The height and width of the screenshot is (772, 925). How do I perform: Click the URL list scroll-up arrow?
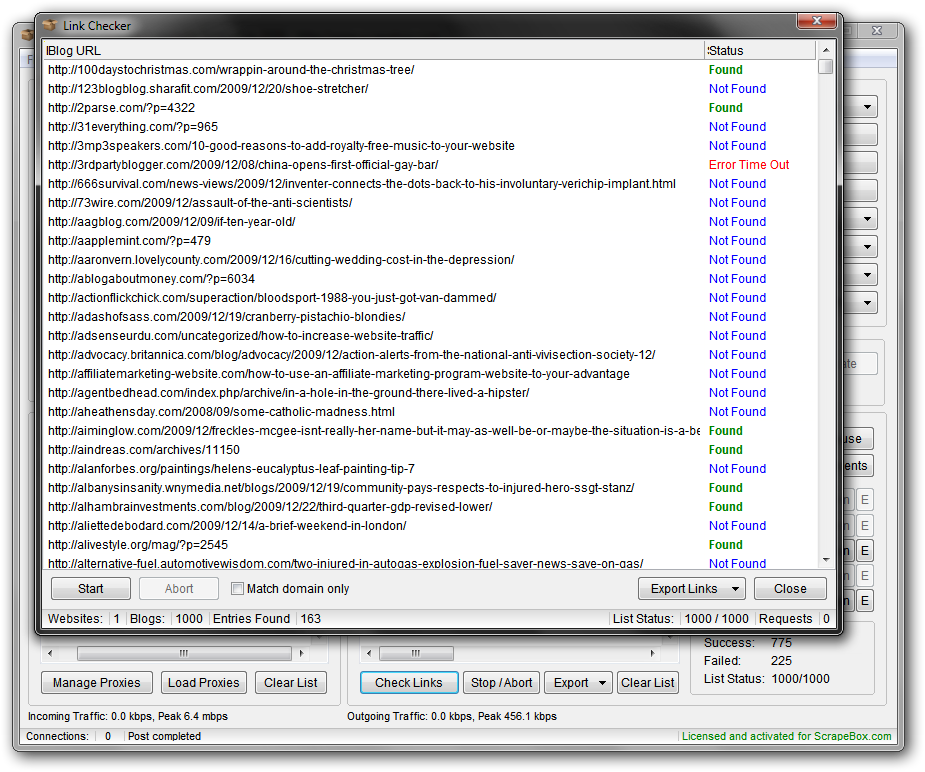[826, 50]
